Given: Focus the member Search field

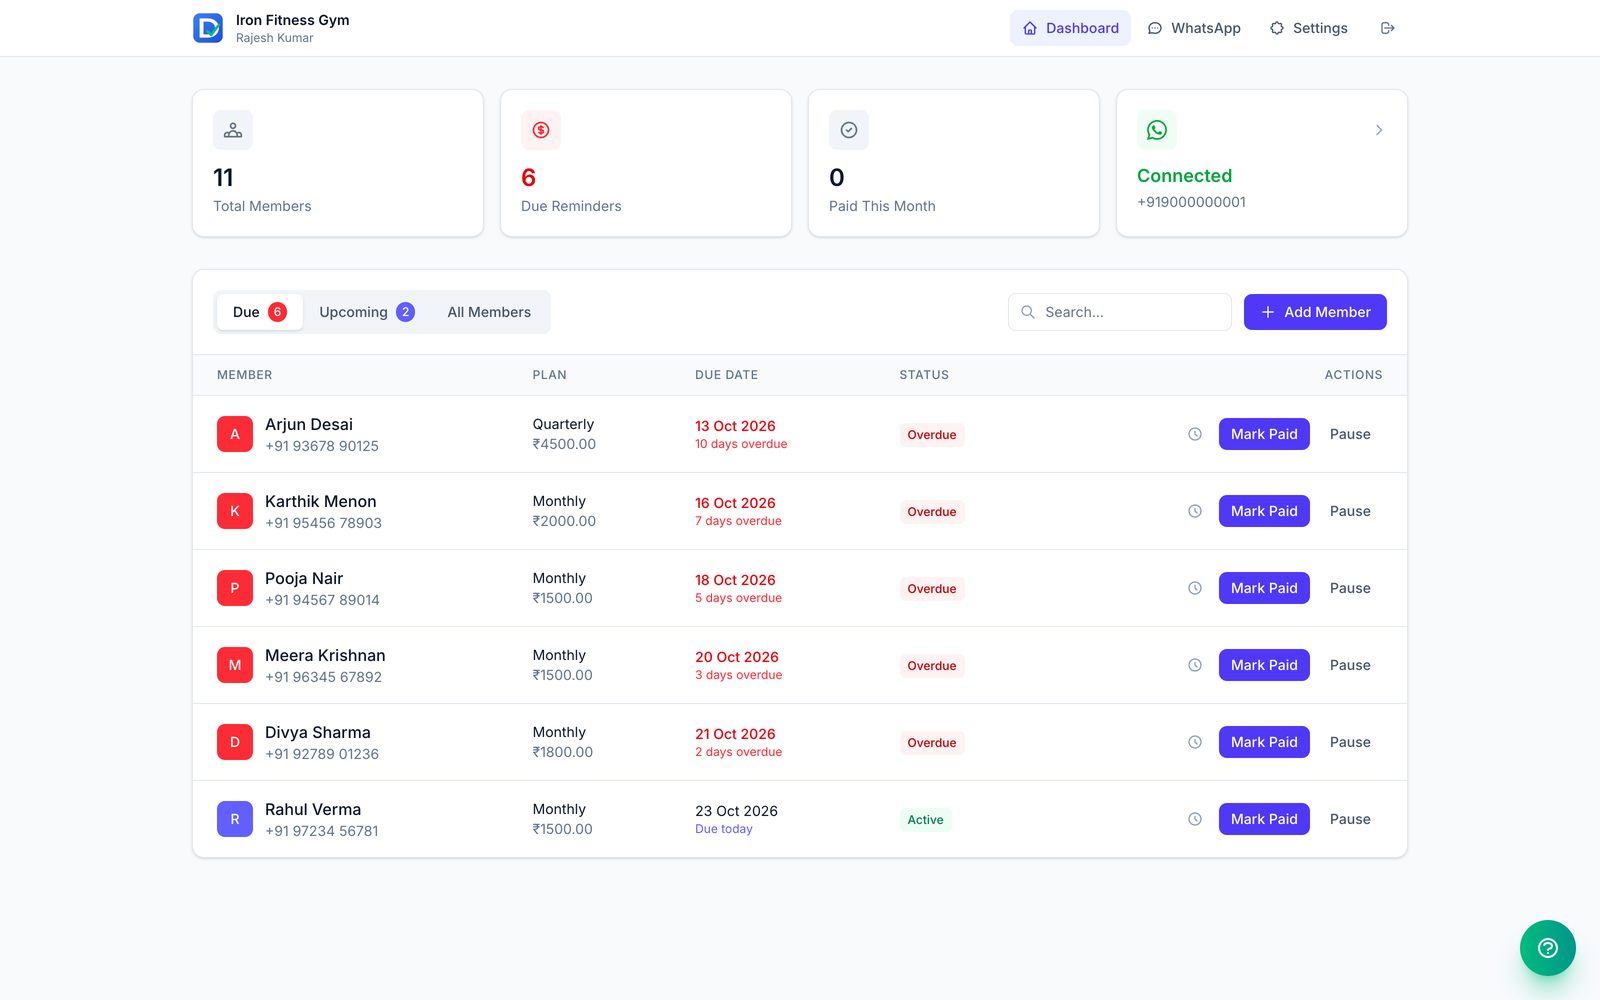Looking at the screenshot, I should point(1120,312).
